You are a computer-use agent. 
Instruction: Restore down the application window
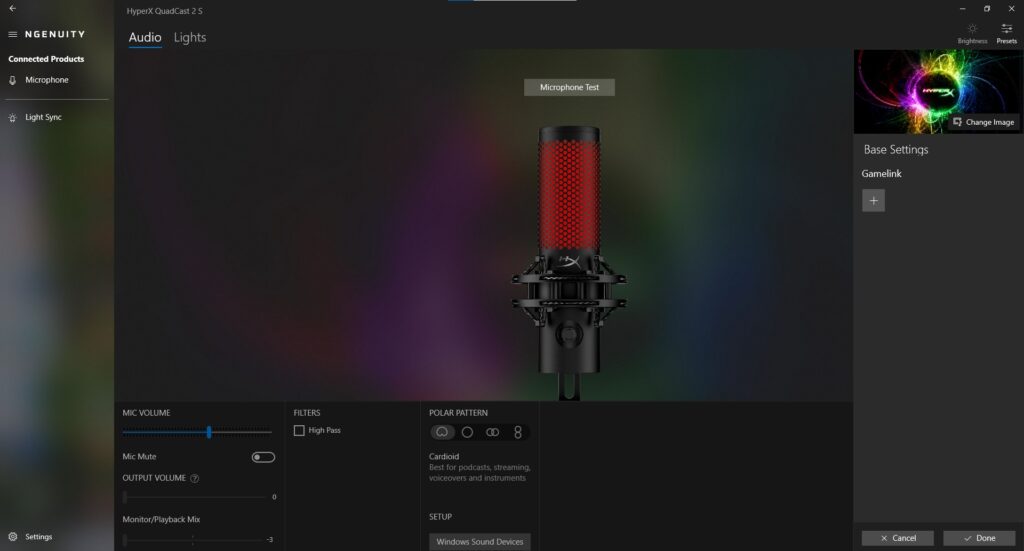tap(987, 8)
